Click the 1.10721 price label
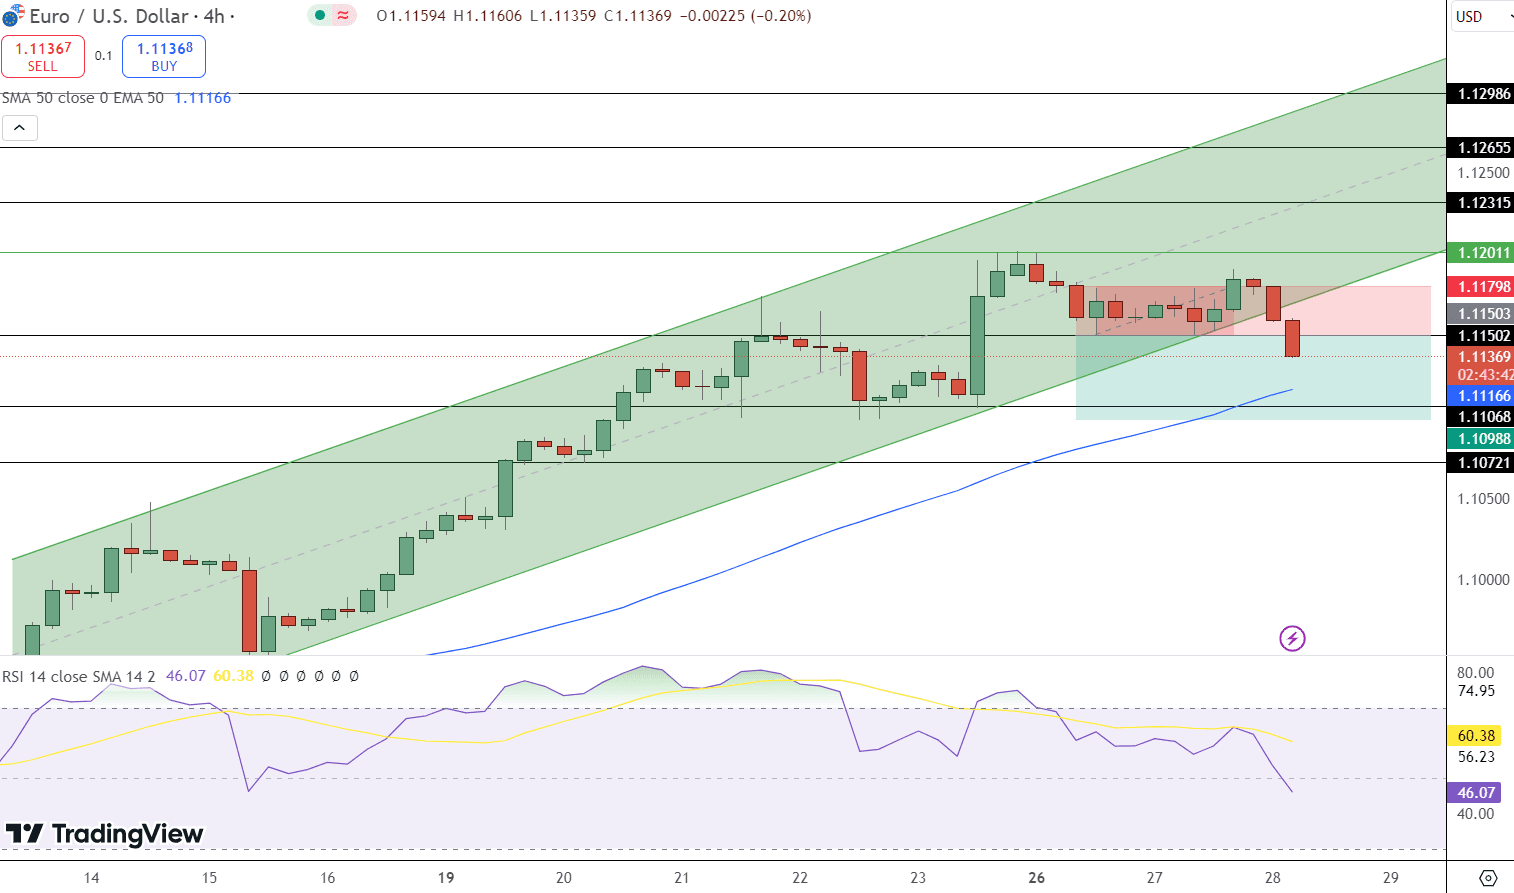Screen dimensions: 1514x893 1482,463
